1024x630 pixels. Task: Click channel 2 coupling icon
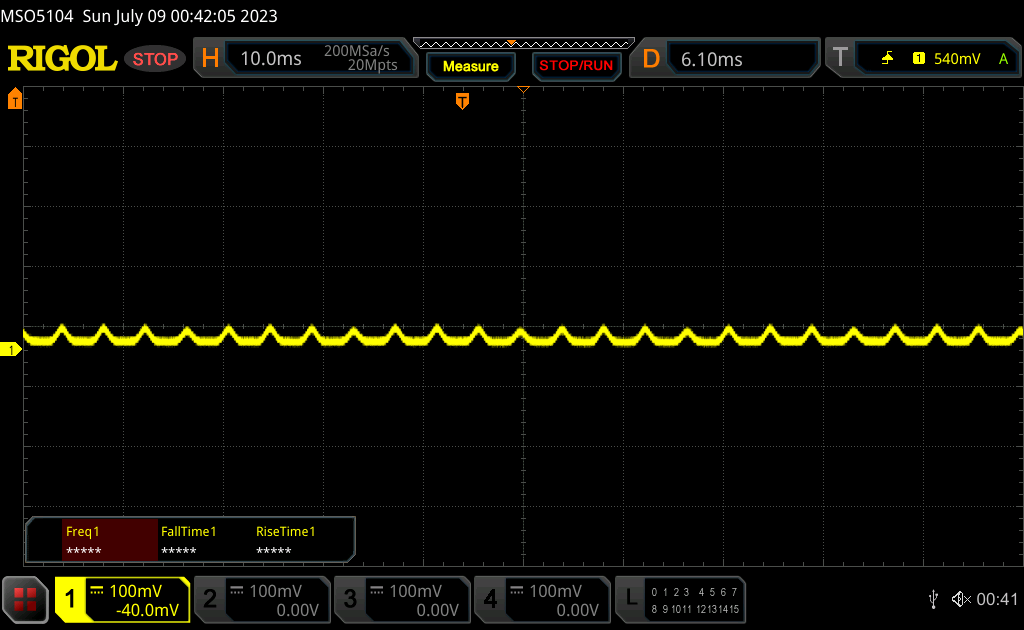[x=236, y=591]
